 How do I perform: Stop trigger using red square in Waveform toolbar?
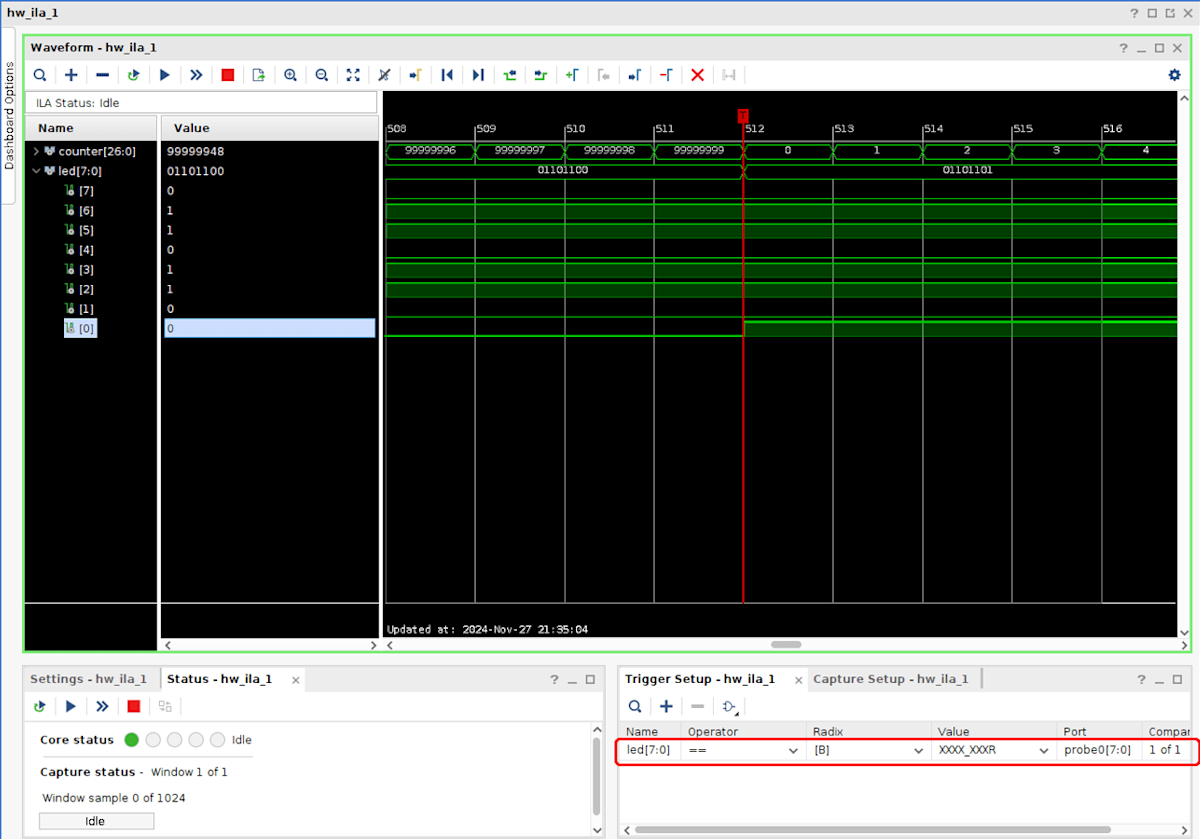click(228, 75)
